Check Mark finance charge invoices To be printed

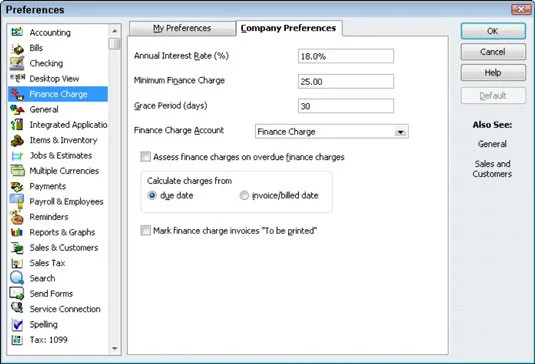[146, 231]
